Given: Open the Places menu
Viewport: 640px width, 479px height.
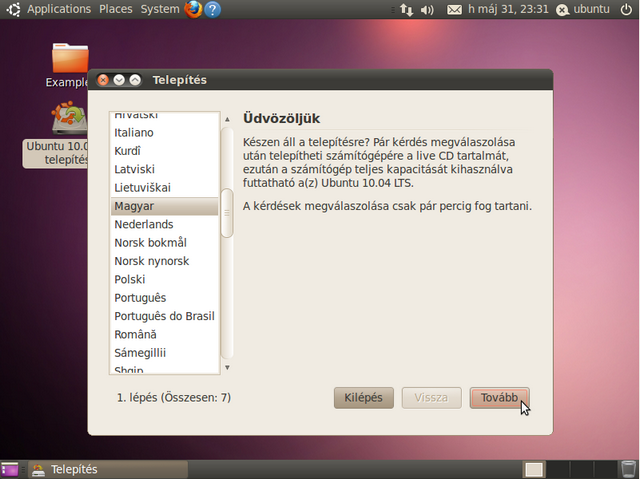Looking at the screenshot, I should (115, 9).
